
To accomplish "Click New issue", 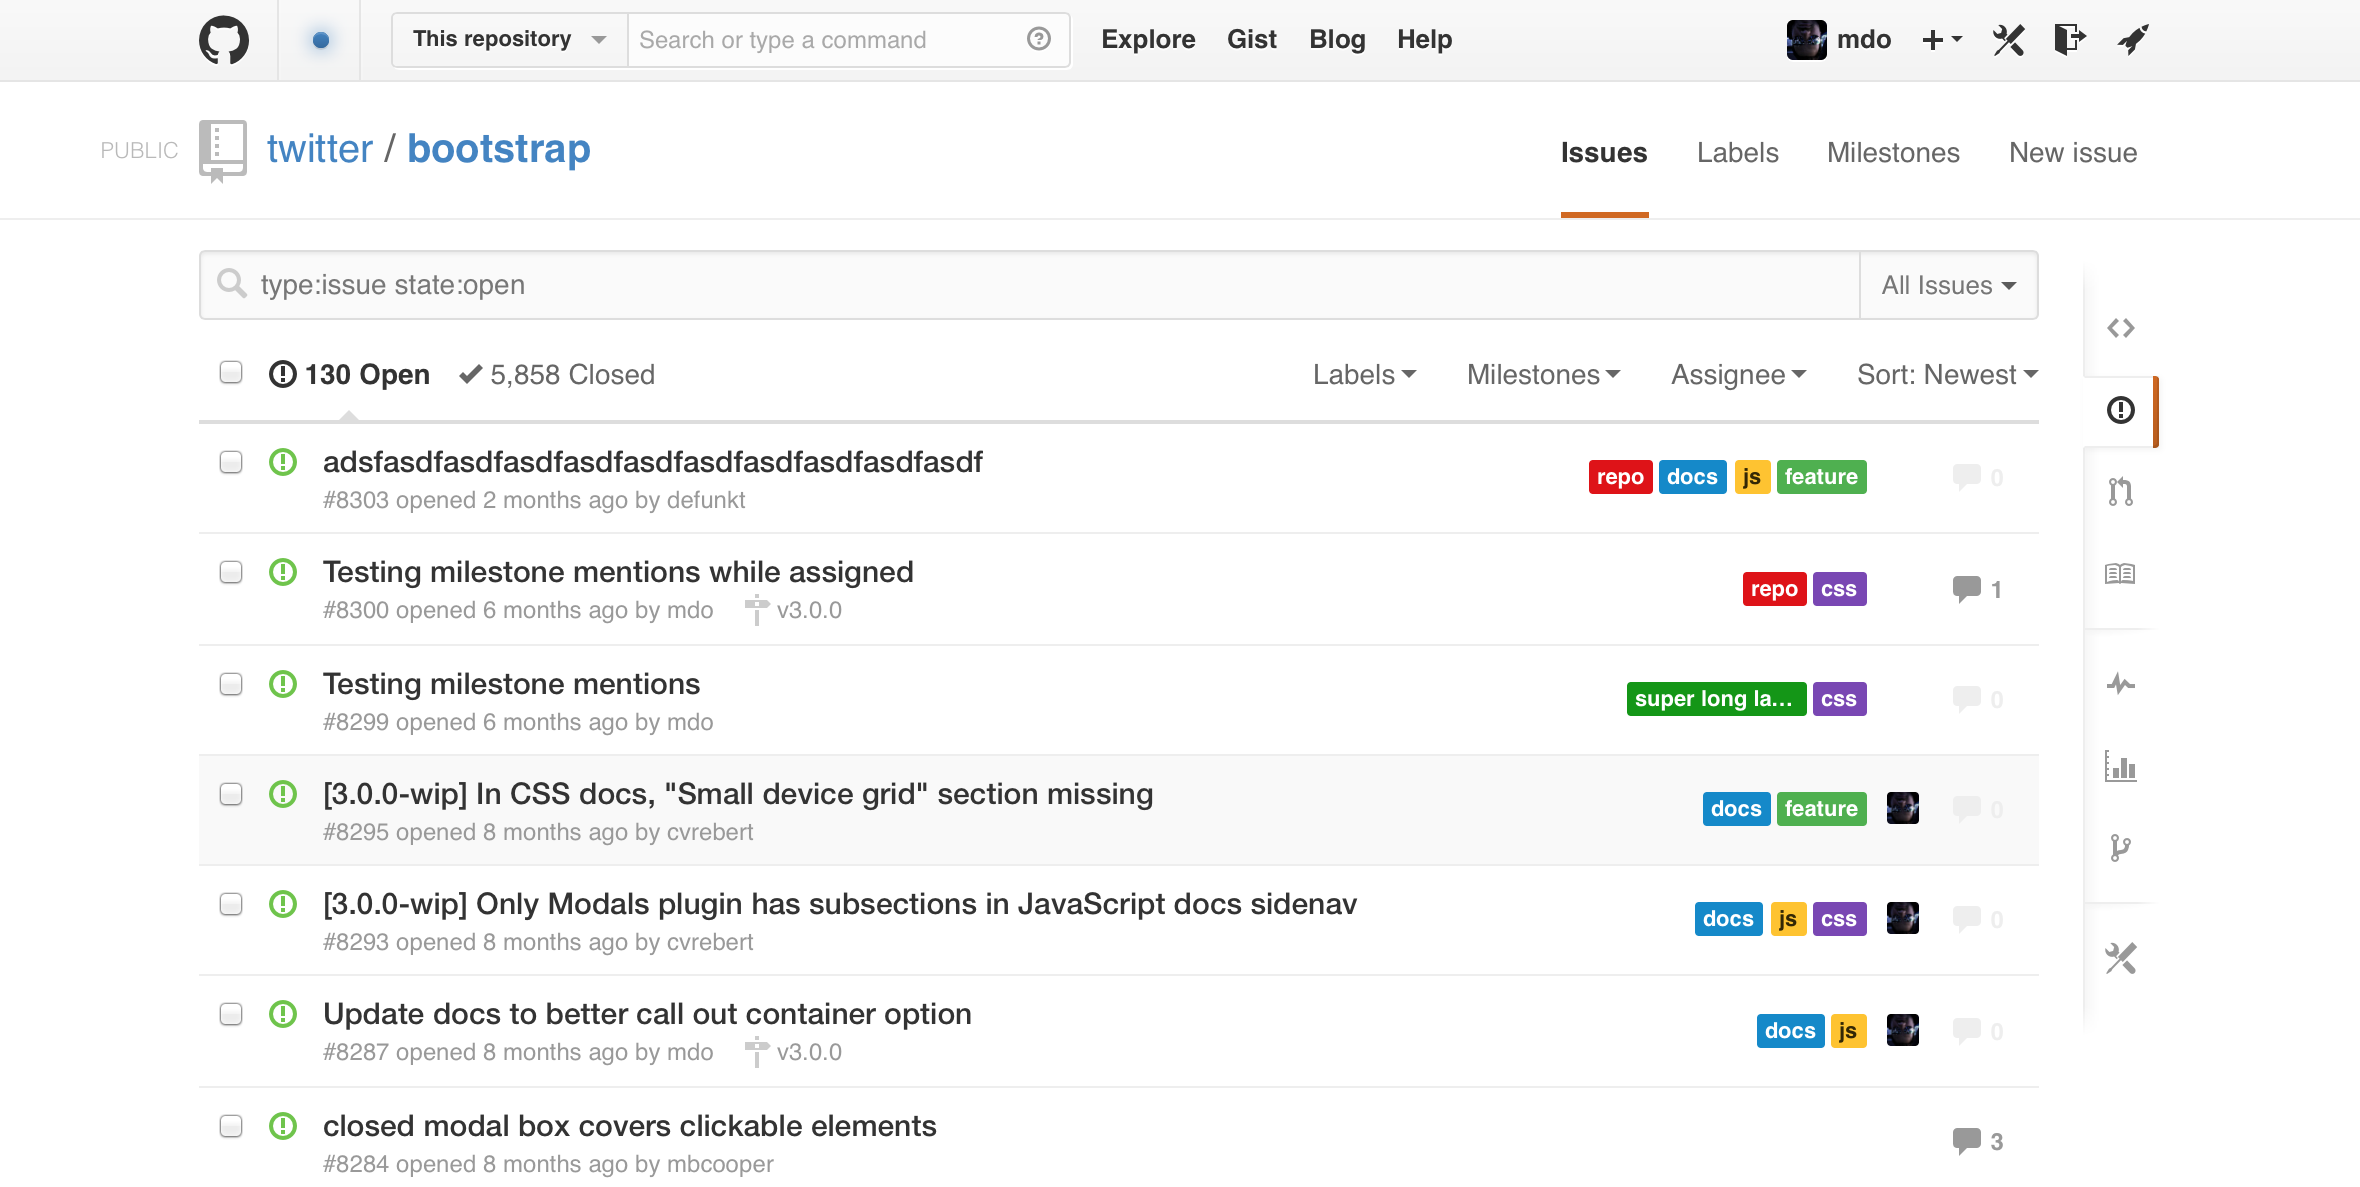I will click(x=2073, y=152).
